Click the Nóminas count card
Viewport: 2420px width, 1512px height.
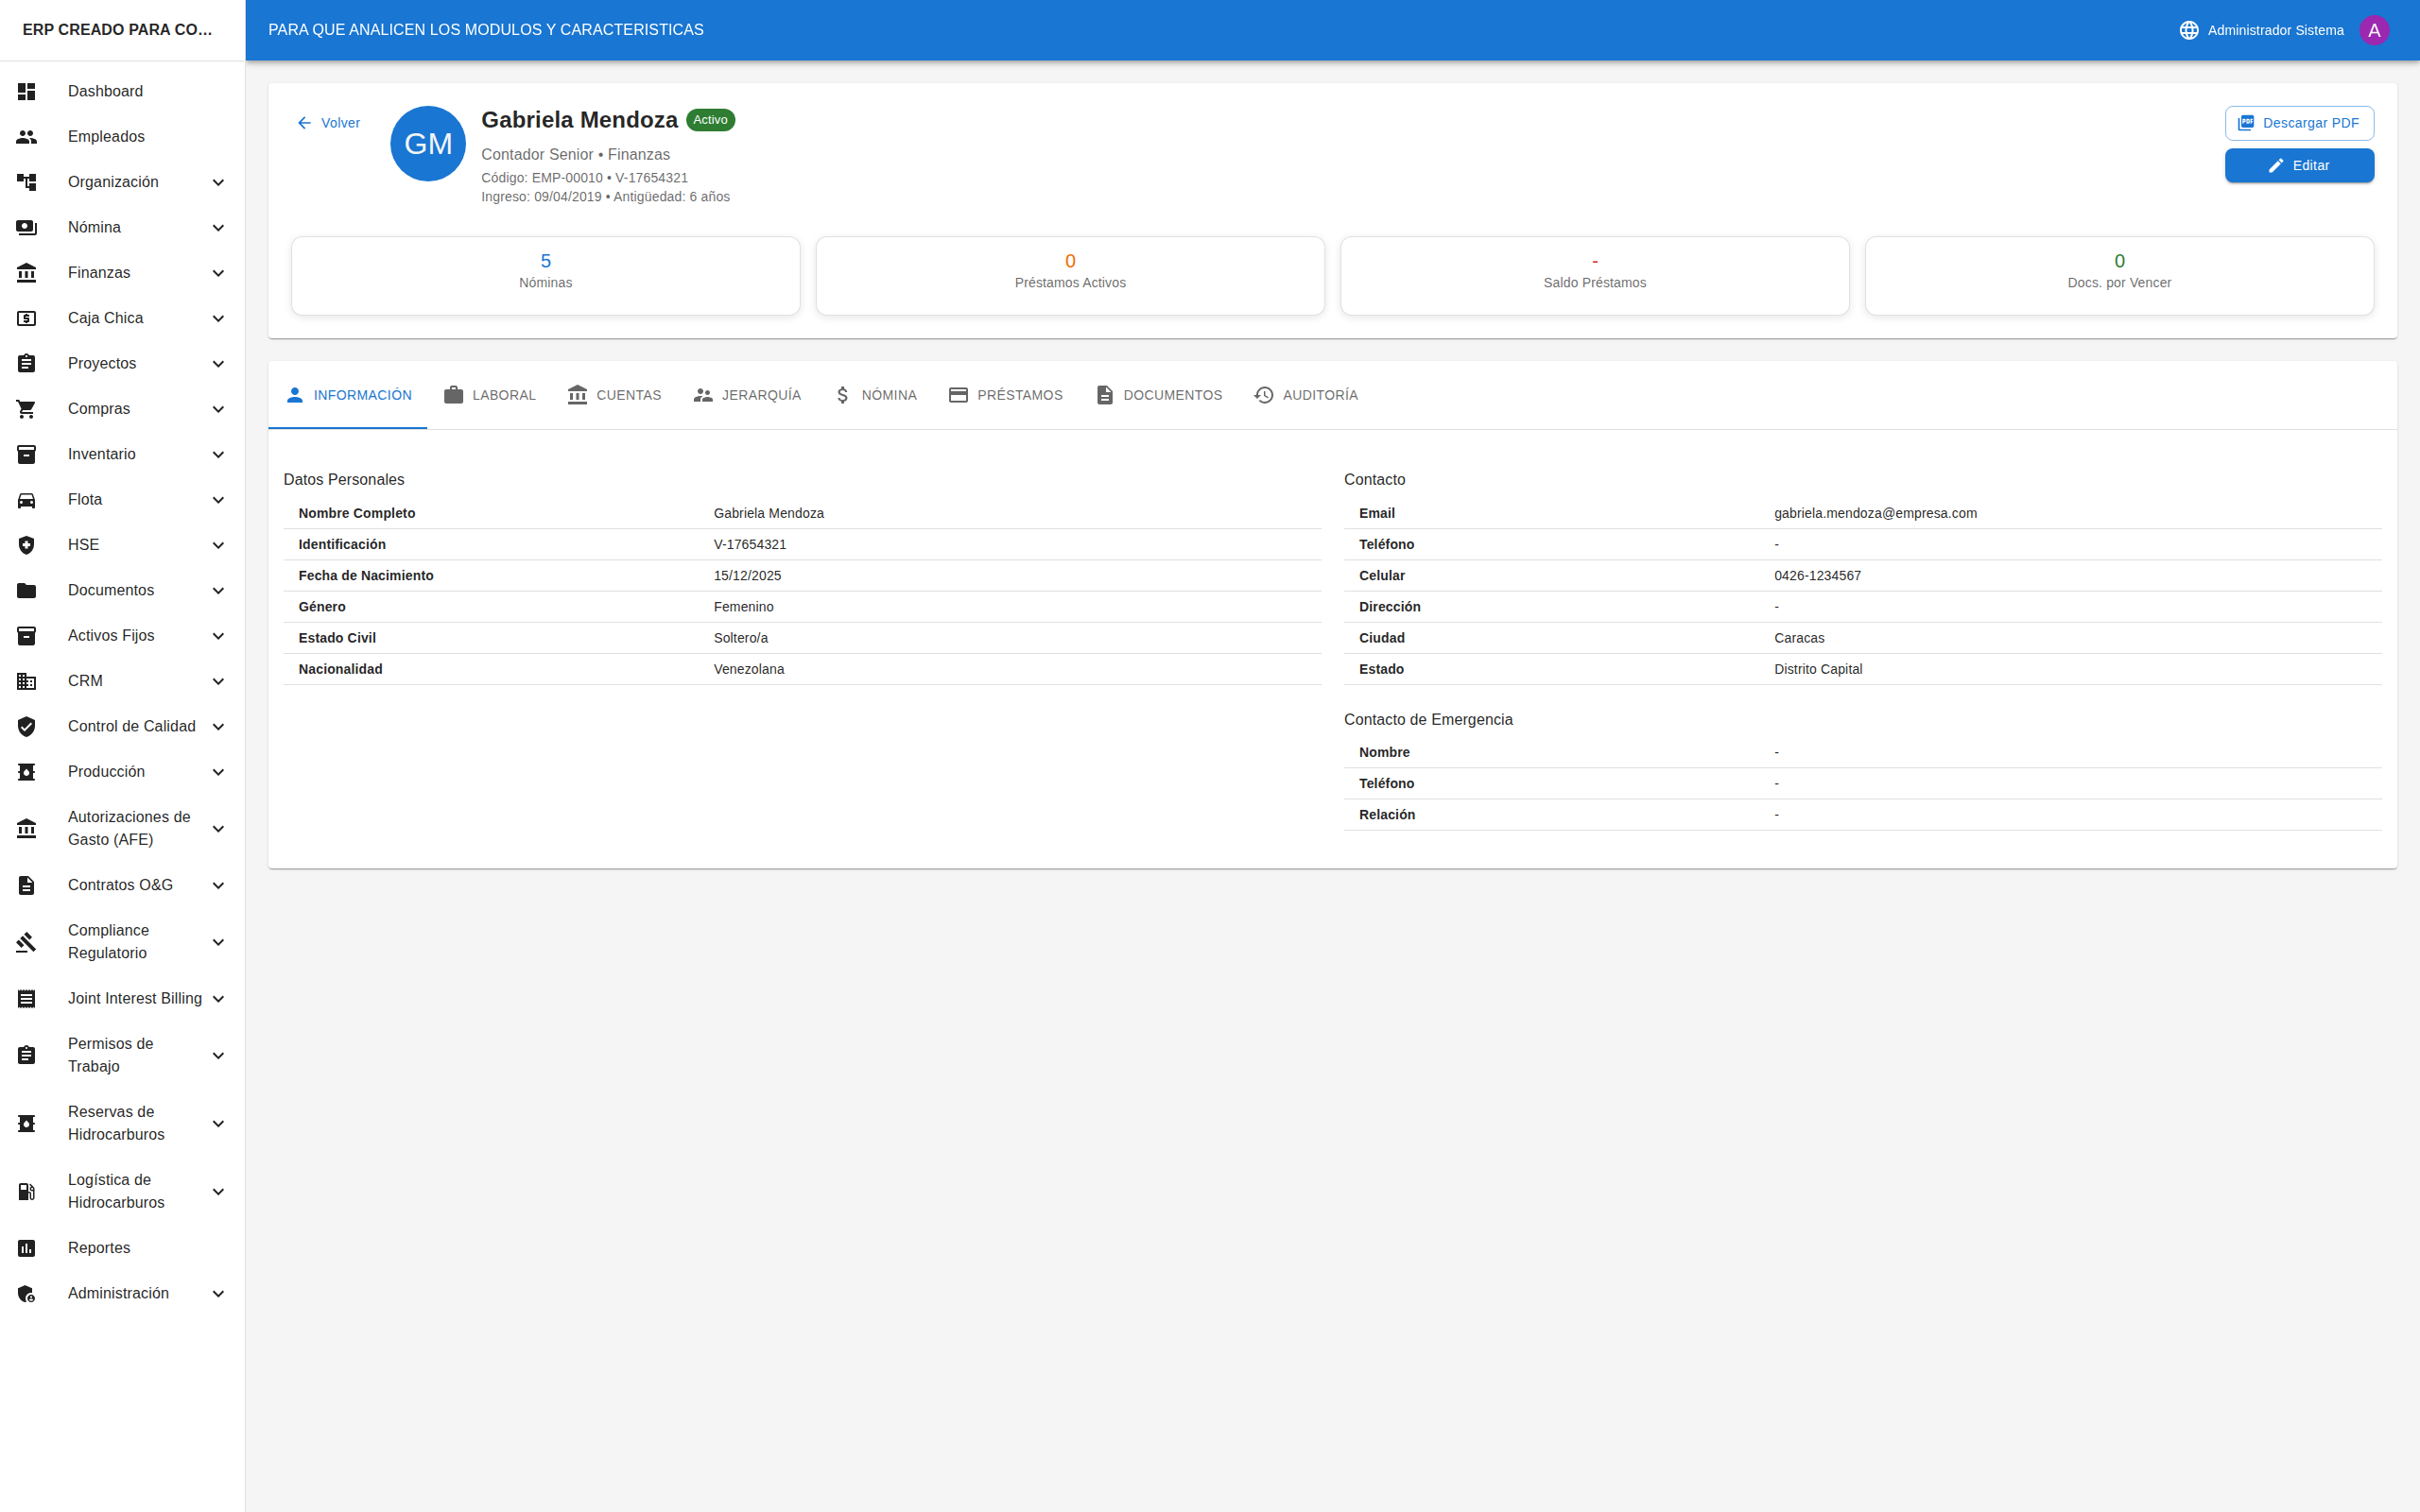click(x=545, y=275)
